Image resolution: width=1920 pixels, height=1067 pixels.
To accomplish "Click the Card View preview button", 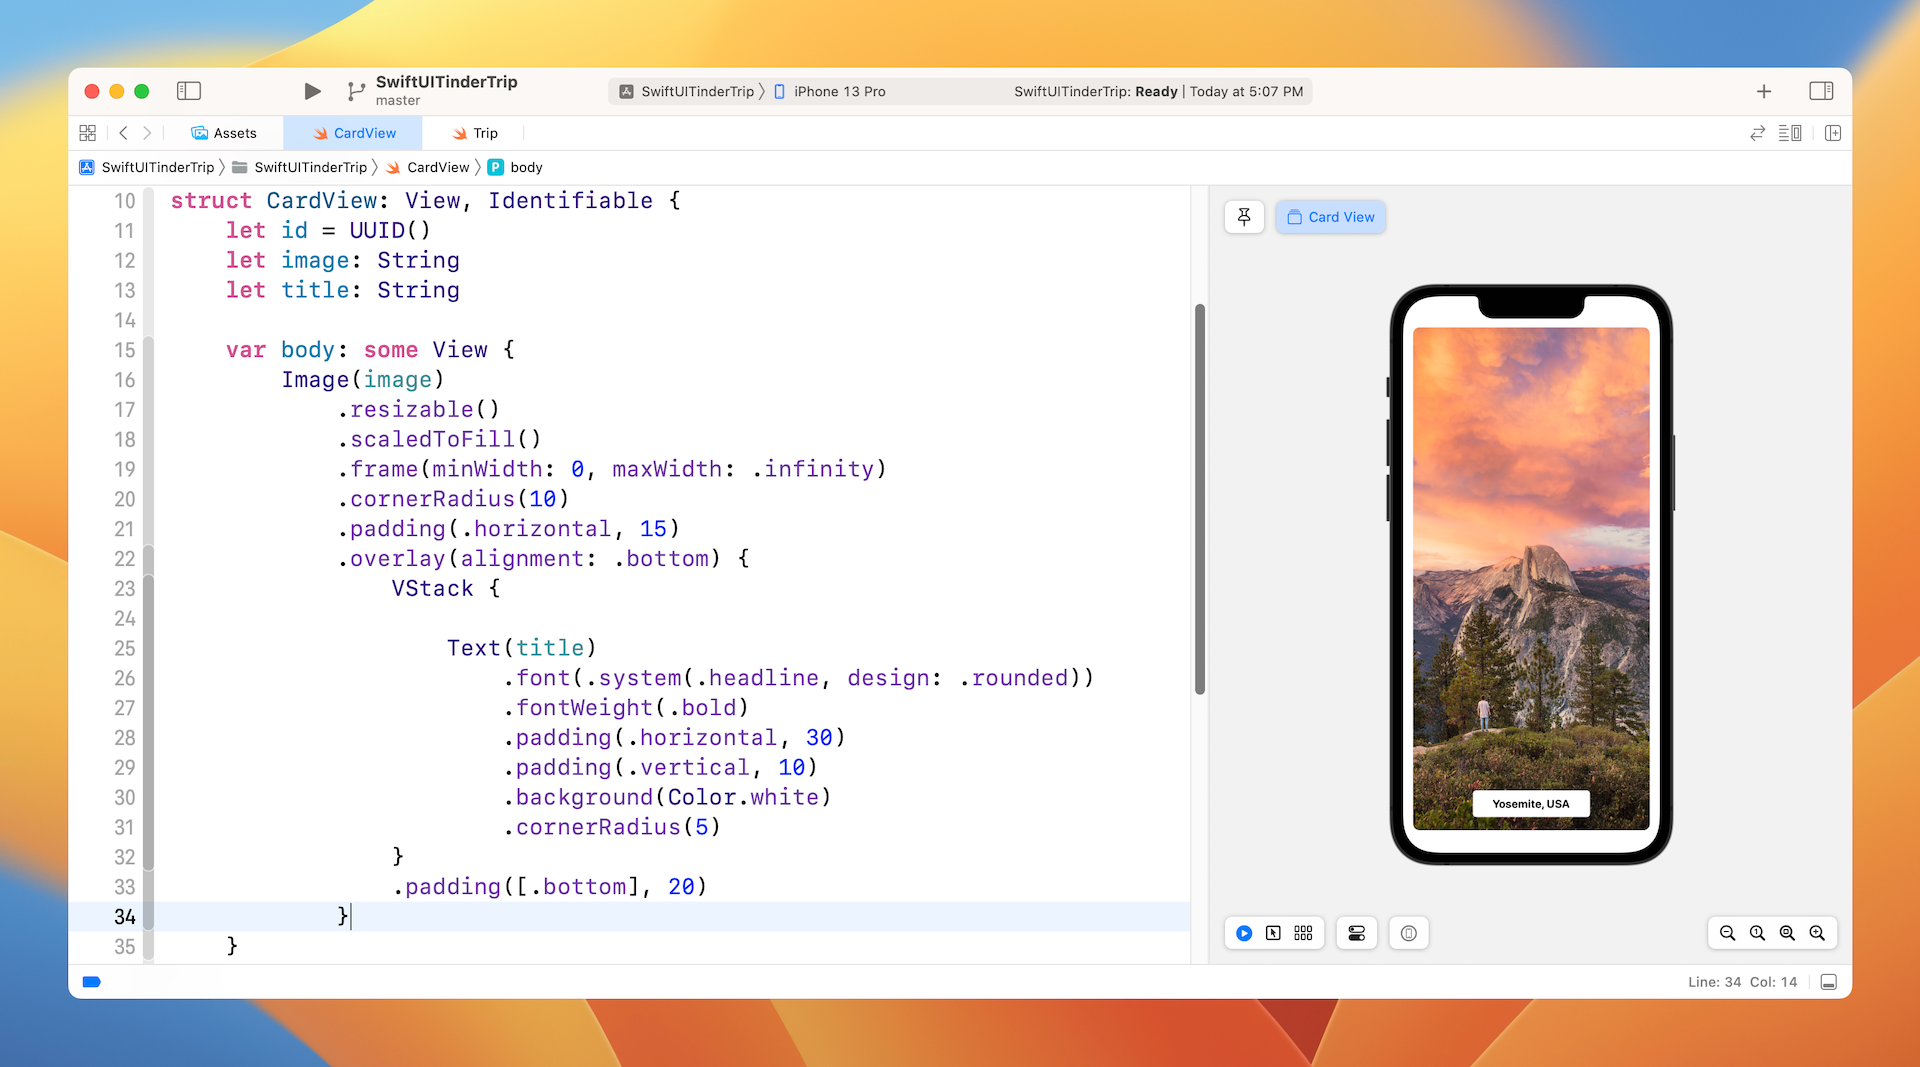I will (1330, 217).
